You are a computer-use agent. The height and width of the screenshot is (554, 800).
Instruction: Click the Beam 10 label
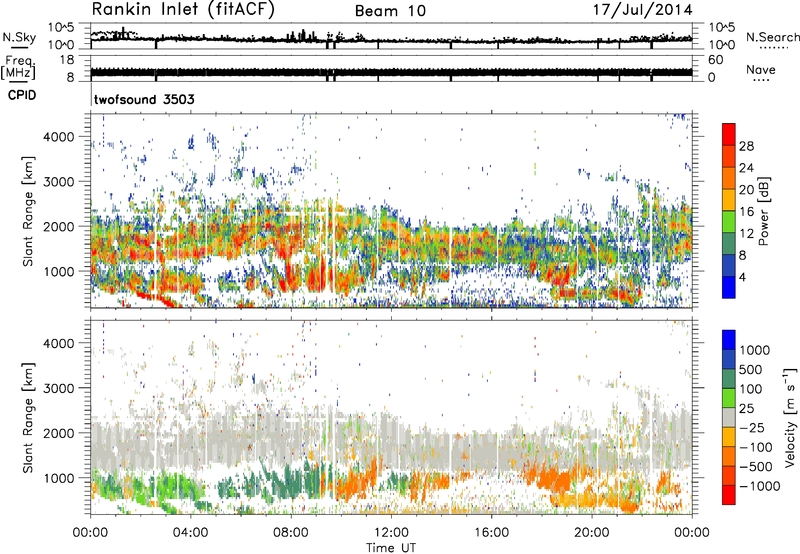click(390, 11)
